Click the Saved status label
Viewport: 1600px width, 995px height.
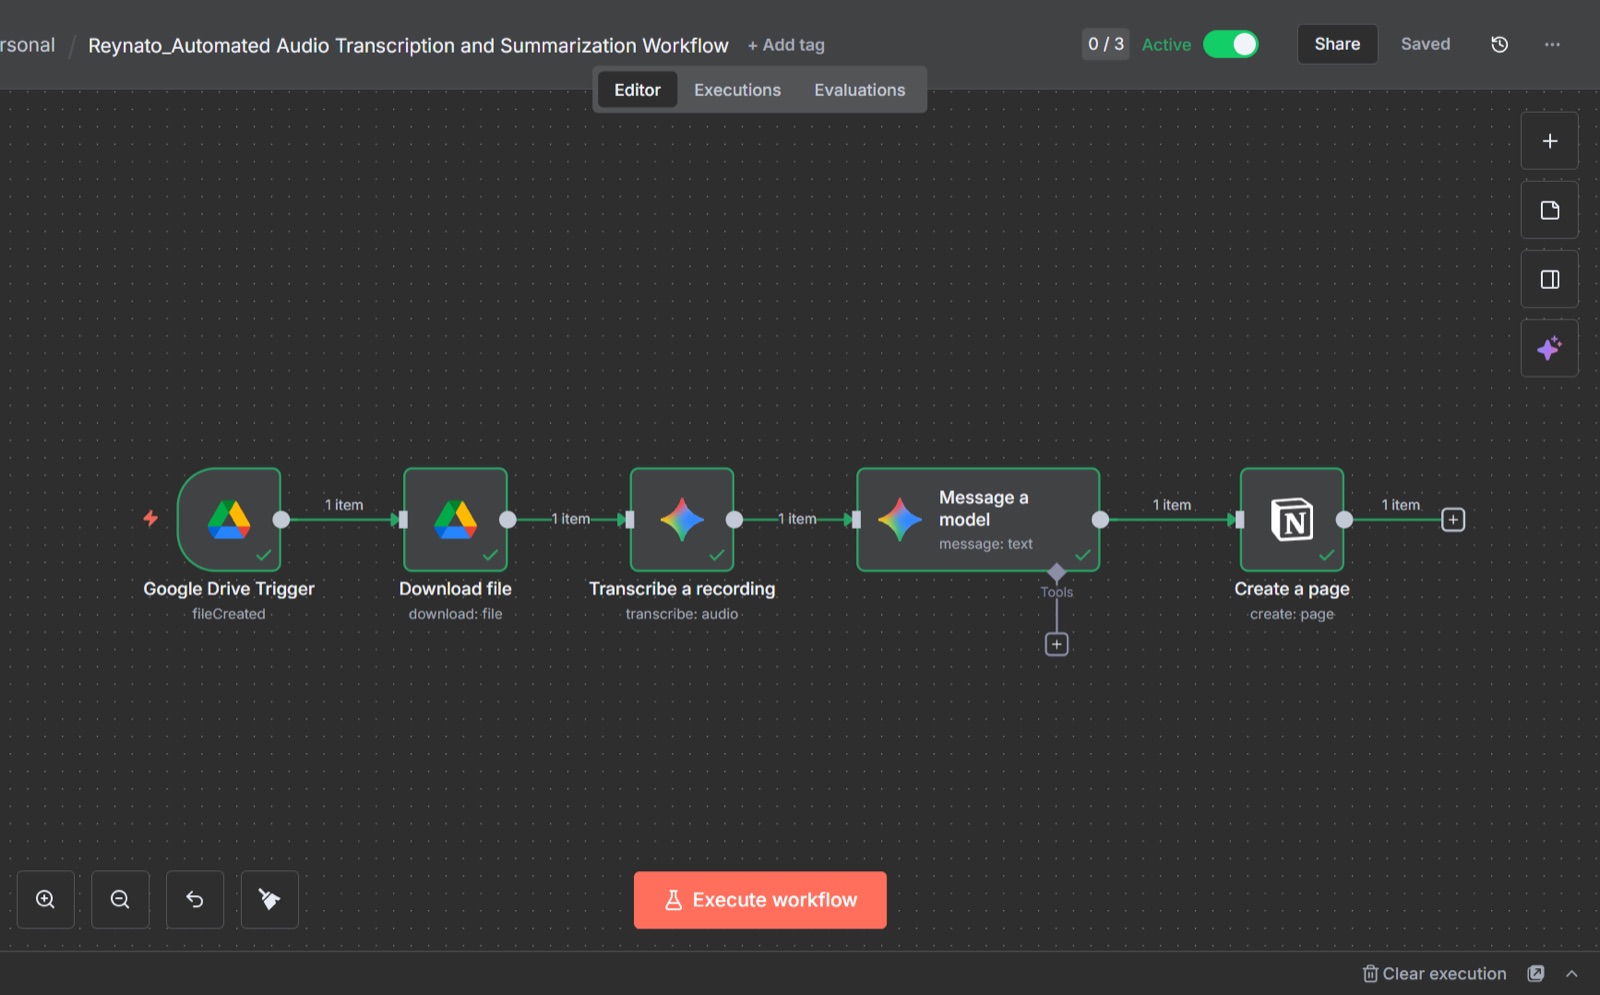tap(1426, 44)
